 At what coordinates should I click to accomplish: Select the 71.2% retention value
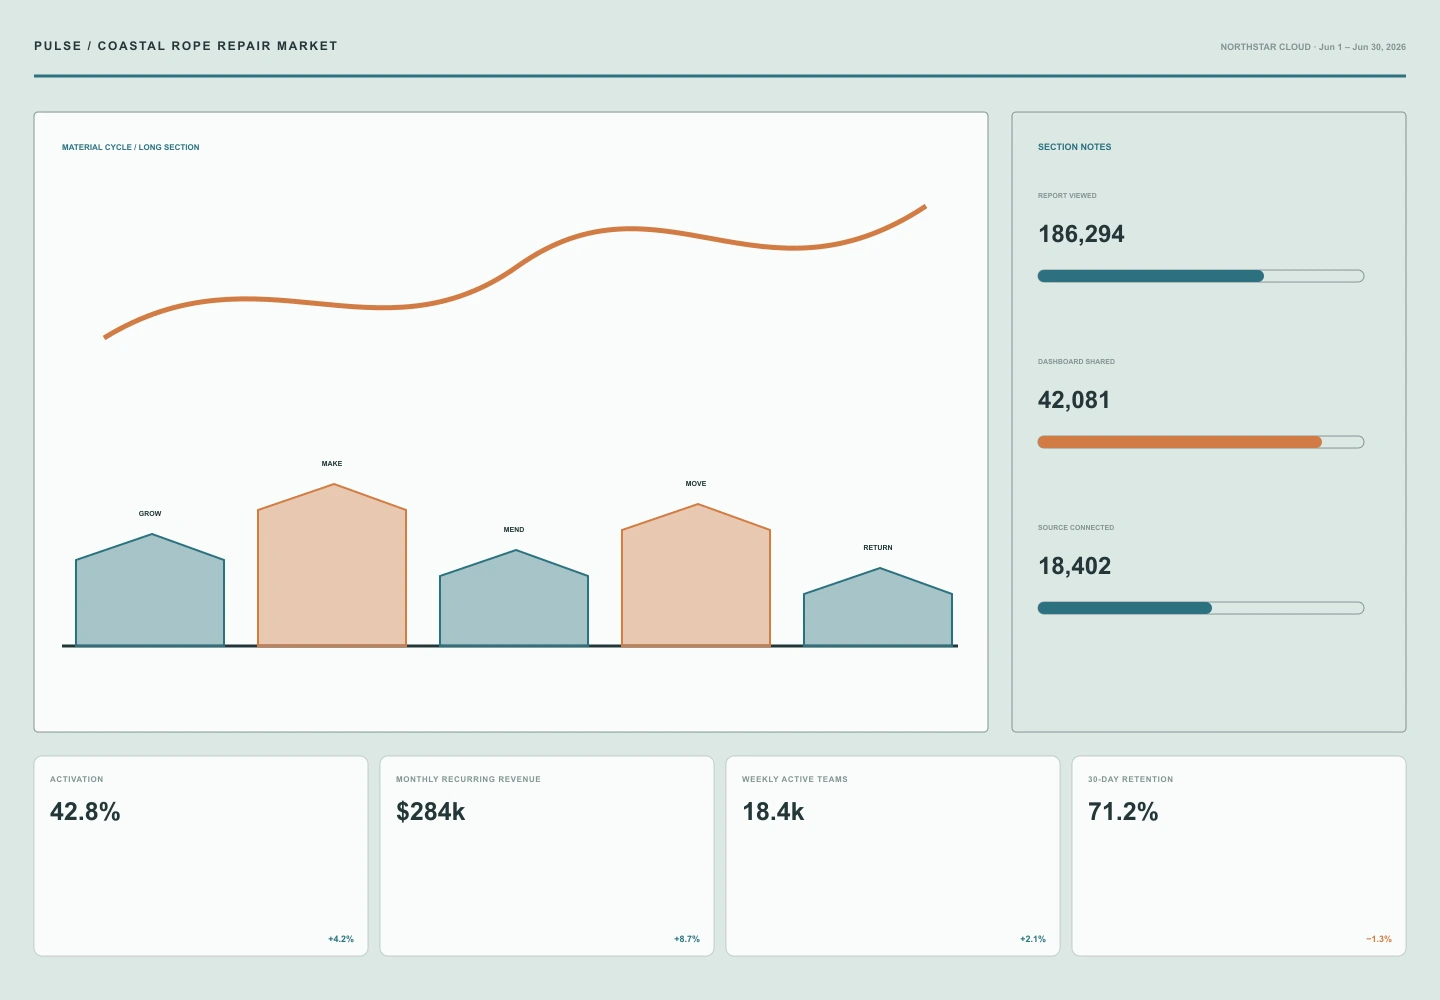pos(1123,812)
